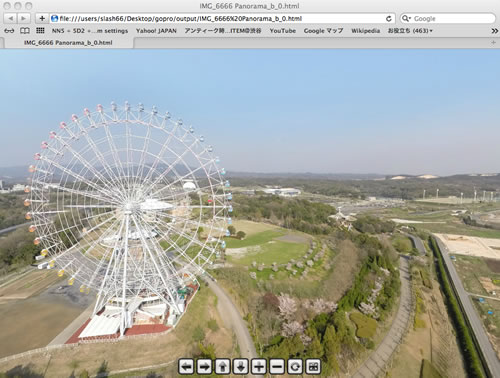Show the bookmarks book icon
Screen dimensions: 500x378
pyautogui.click(x=25, y=31)
